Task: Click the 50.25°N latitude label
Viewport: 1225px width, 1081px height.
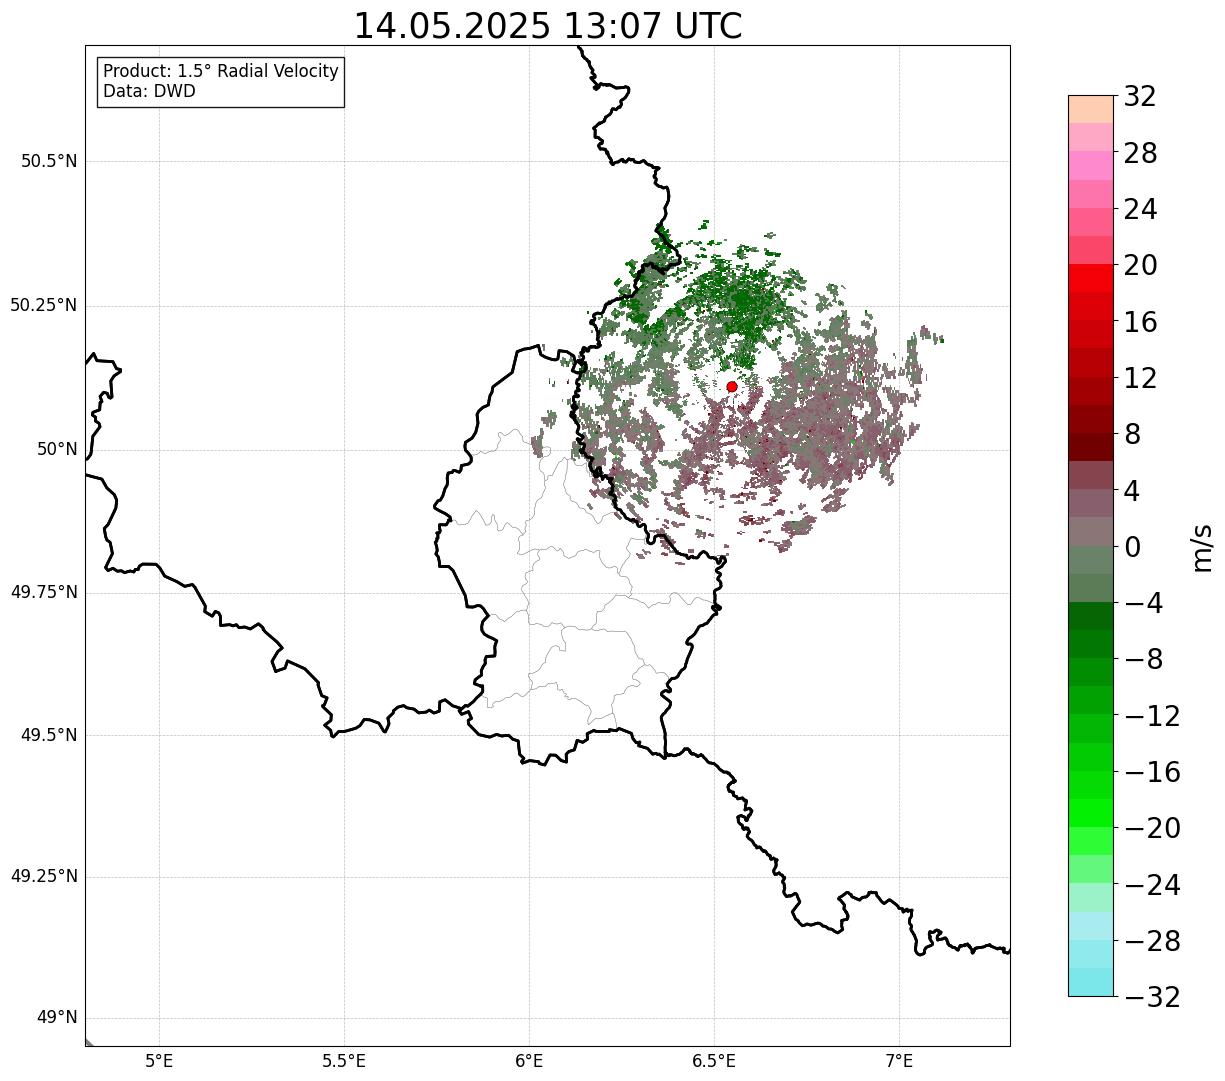Action: [x=43, y=305]
